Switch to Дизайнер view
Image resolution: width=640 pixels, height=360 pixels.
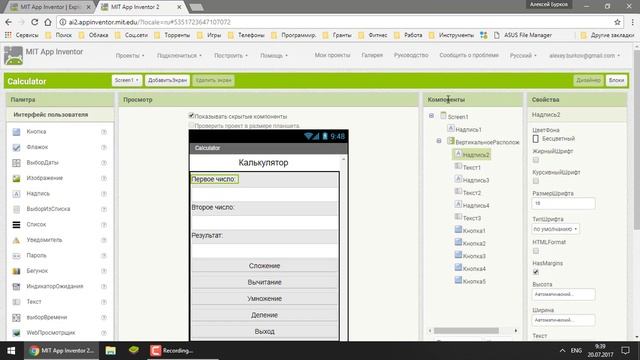click(588, 80)
